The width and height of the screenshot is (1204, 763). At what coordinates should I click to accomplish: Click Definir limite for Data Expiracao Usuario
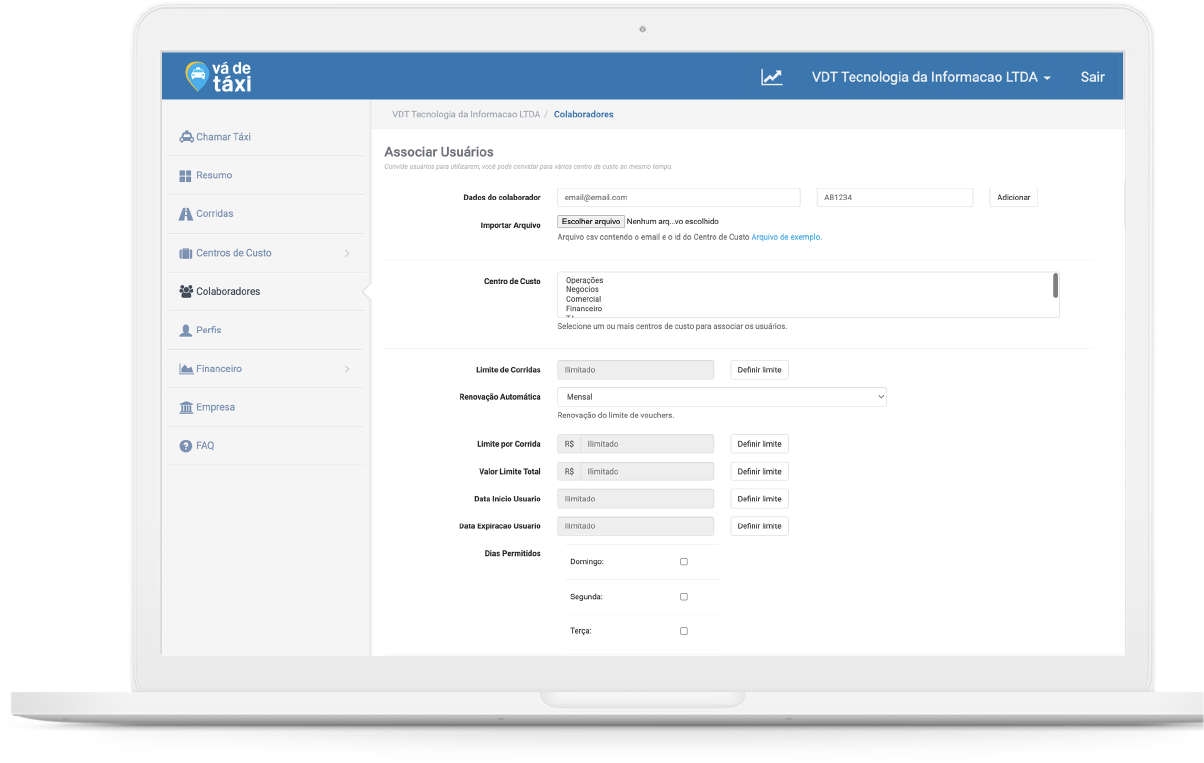point(760,526)
